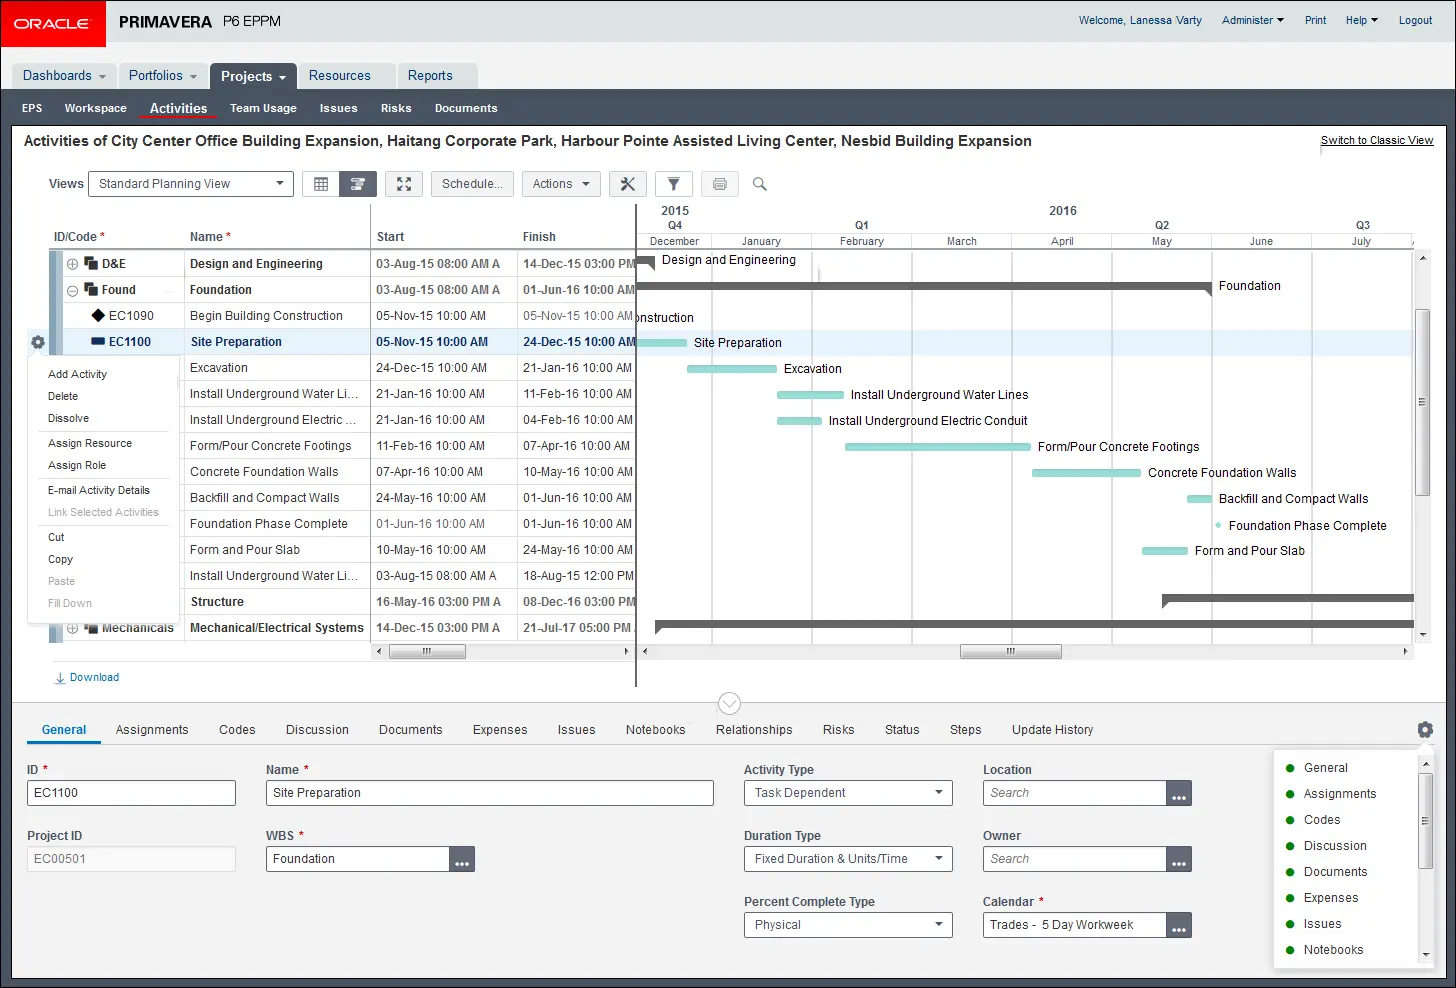Expand the D&E WBS row

tap(72, 264)
